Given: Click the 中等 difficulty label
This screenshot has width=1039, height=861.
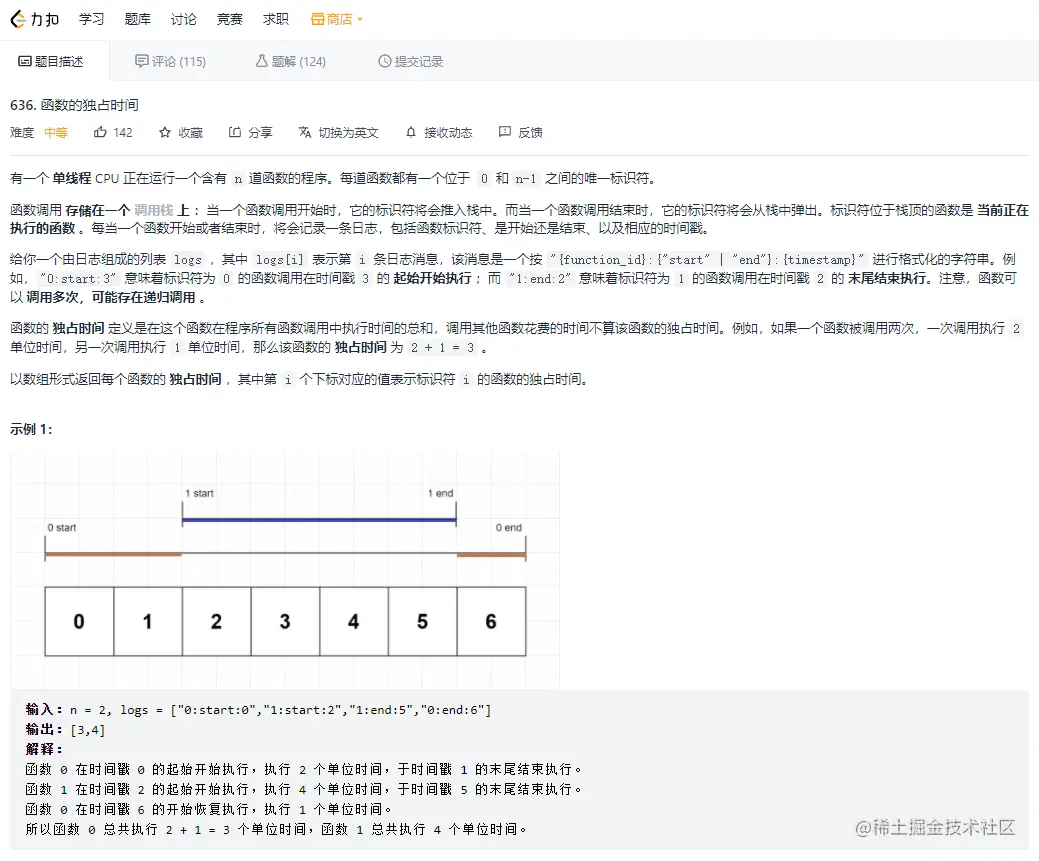Looking at the screenshot, I should click(x=56, y=133).
